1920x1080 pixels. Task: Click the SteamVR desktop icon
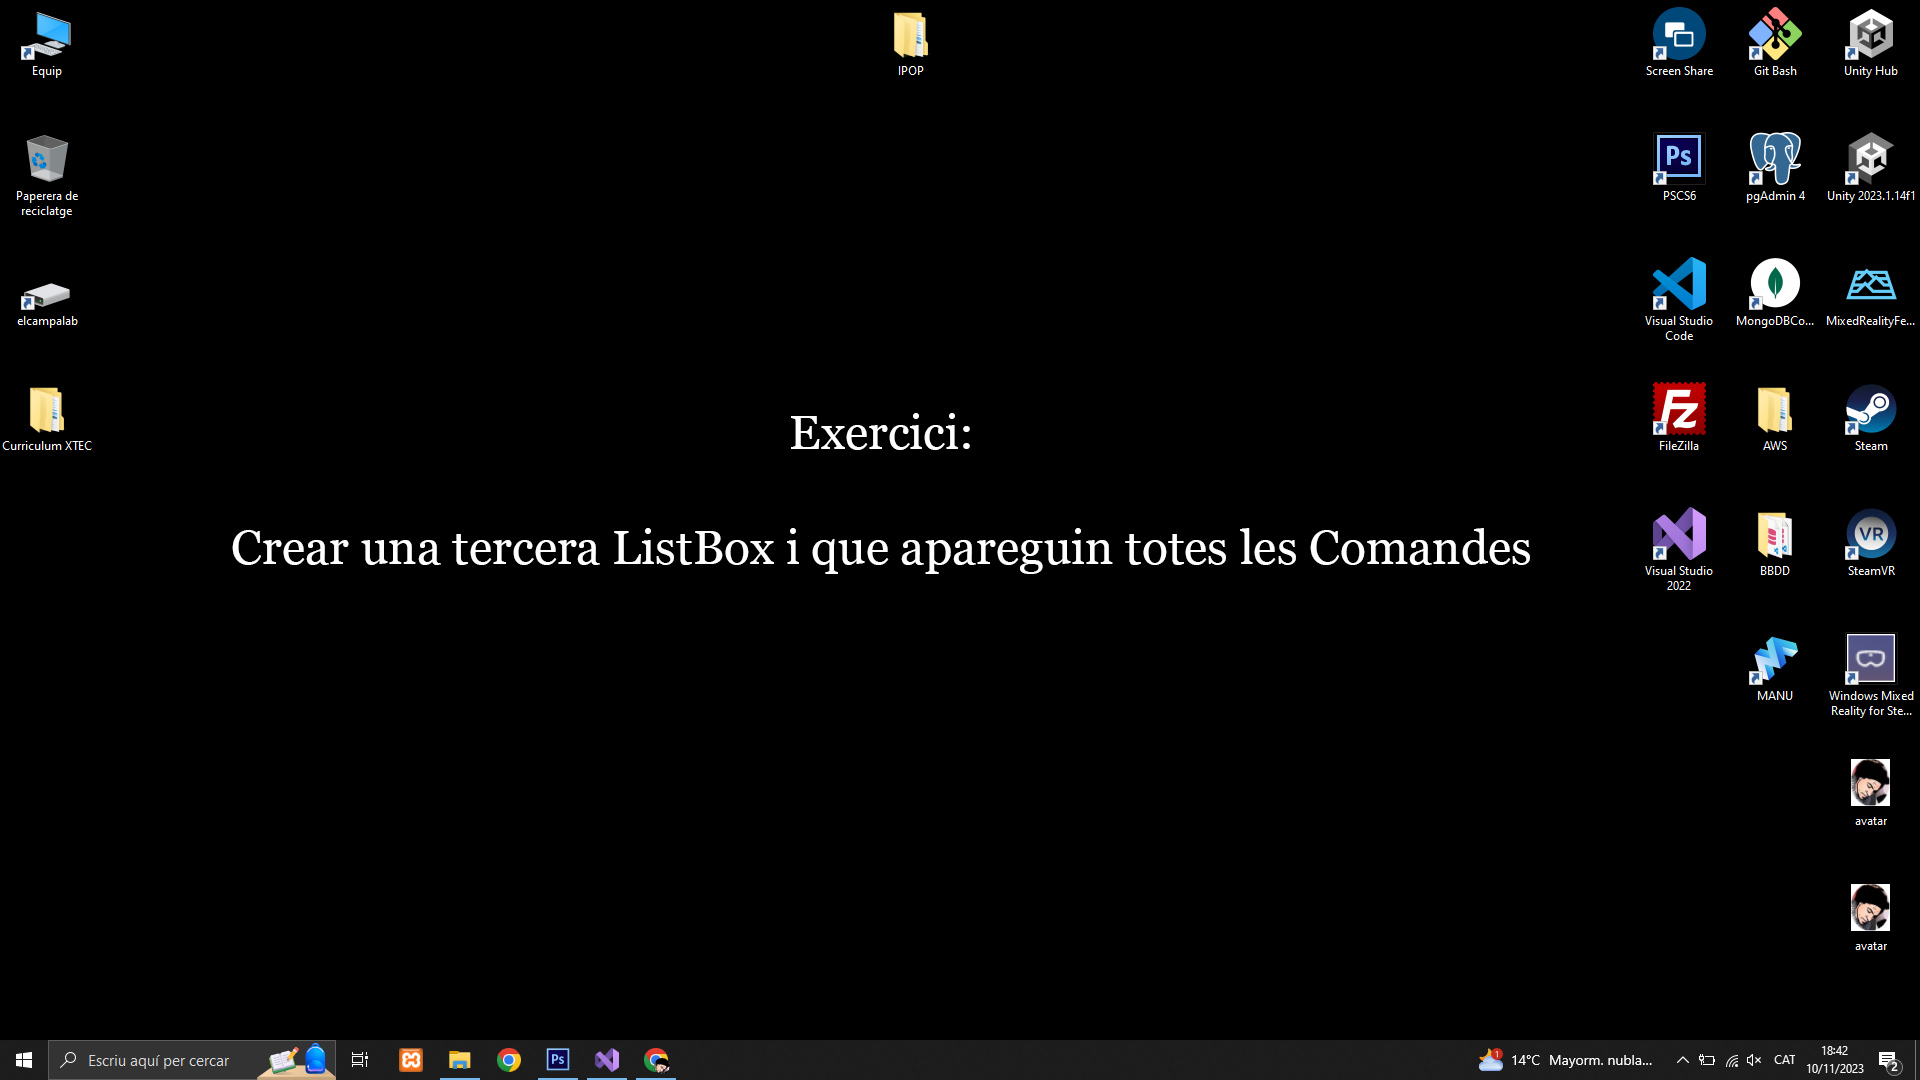[1870, 535]
